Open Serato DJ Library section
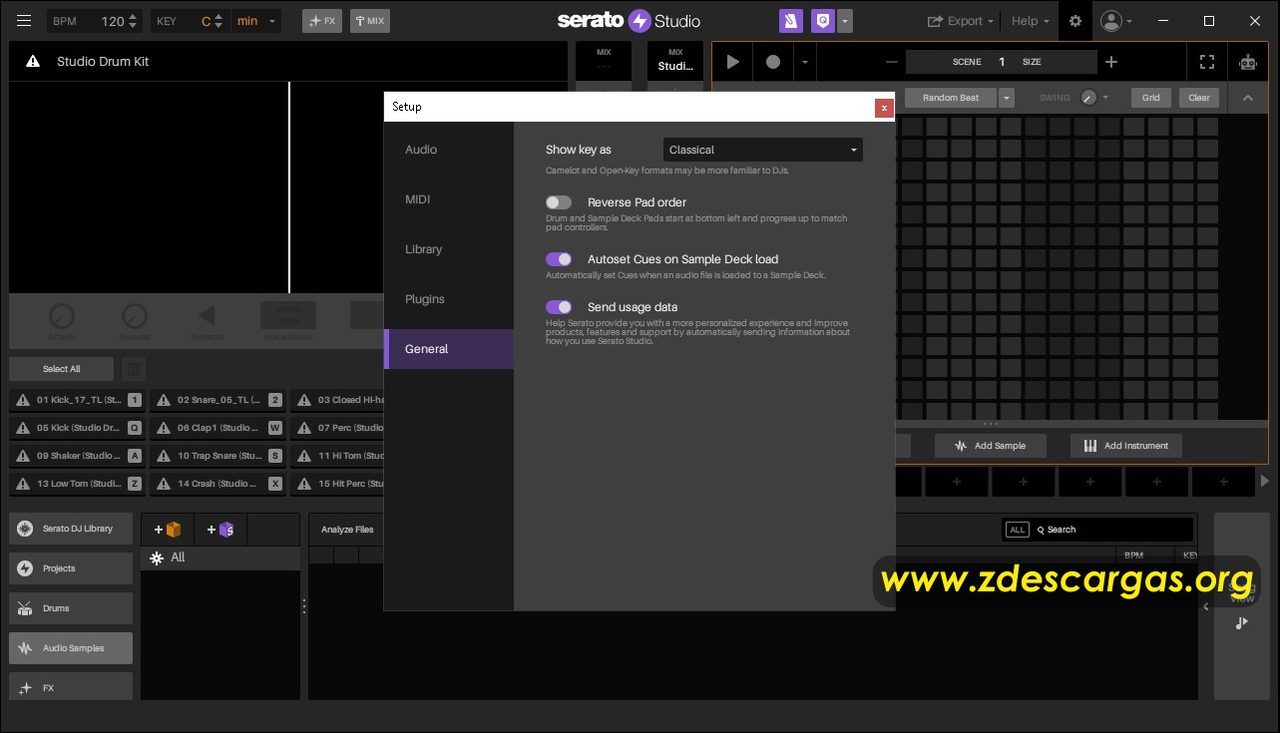 71,529
